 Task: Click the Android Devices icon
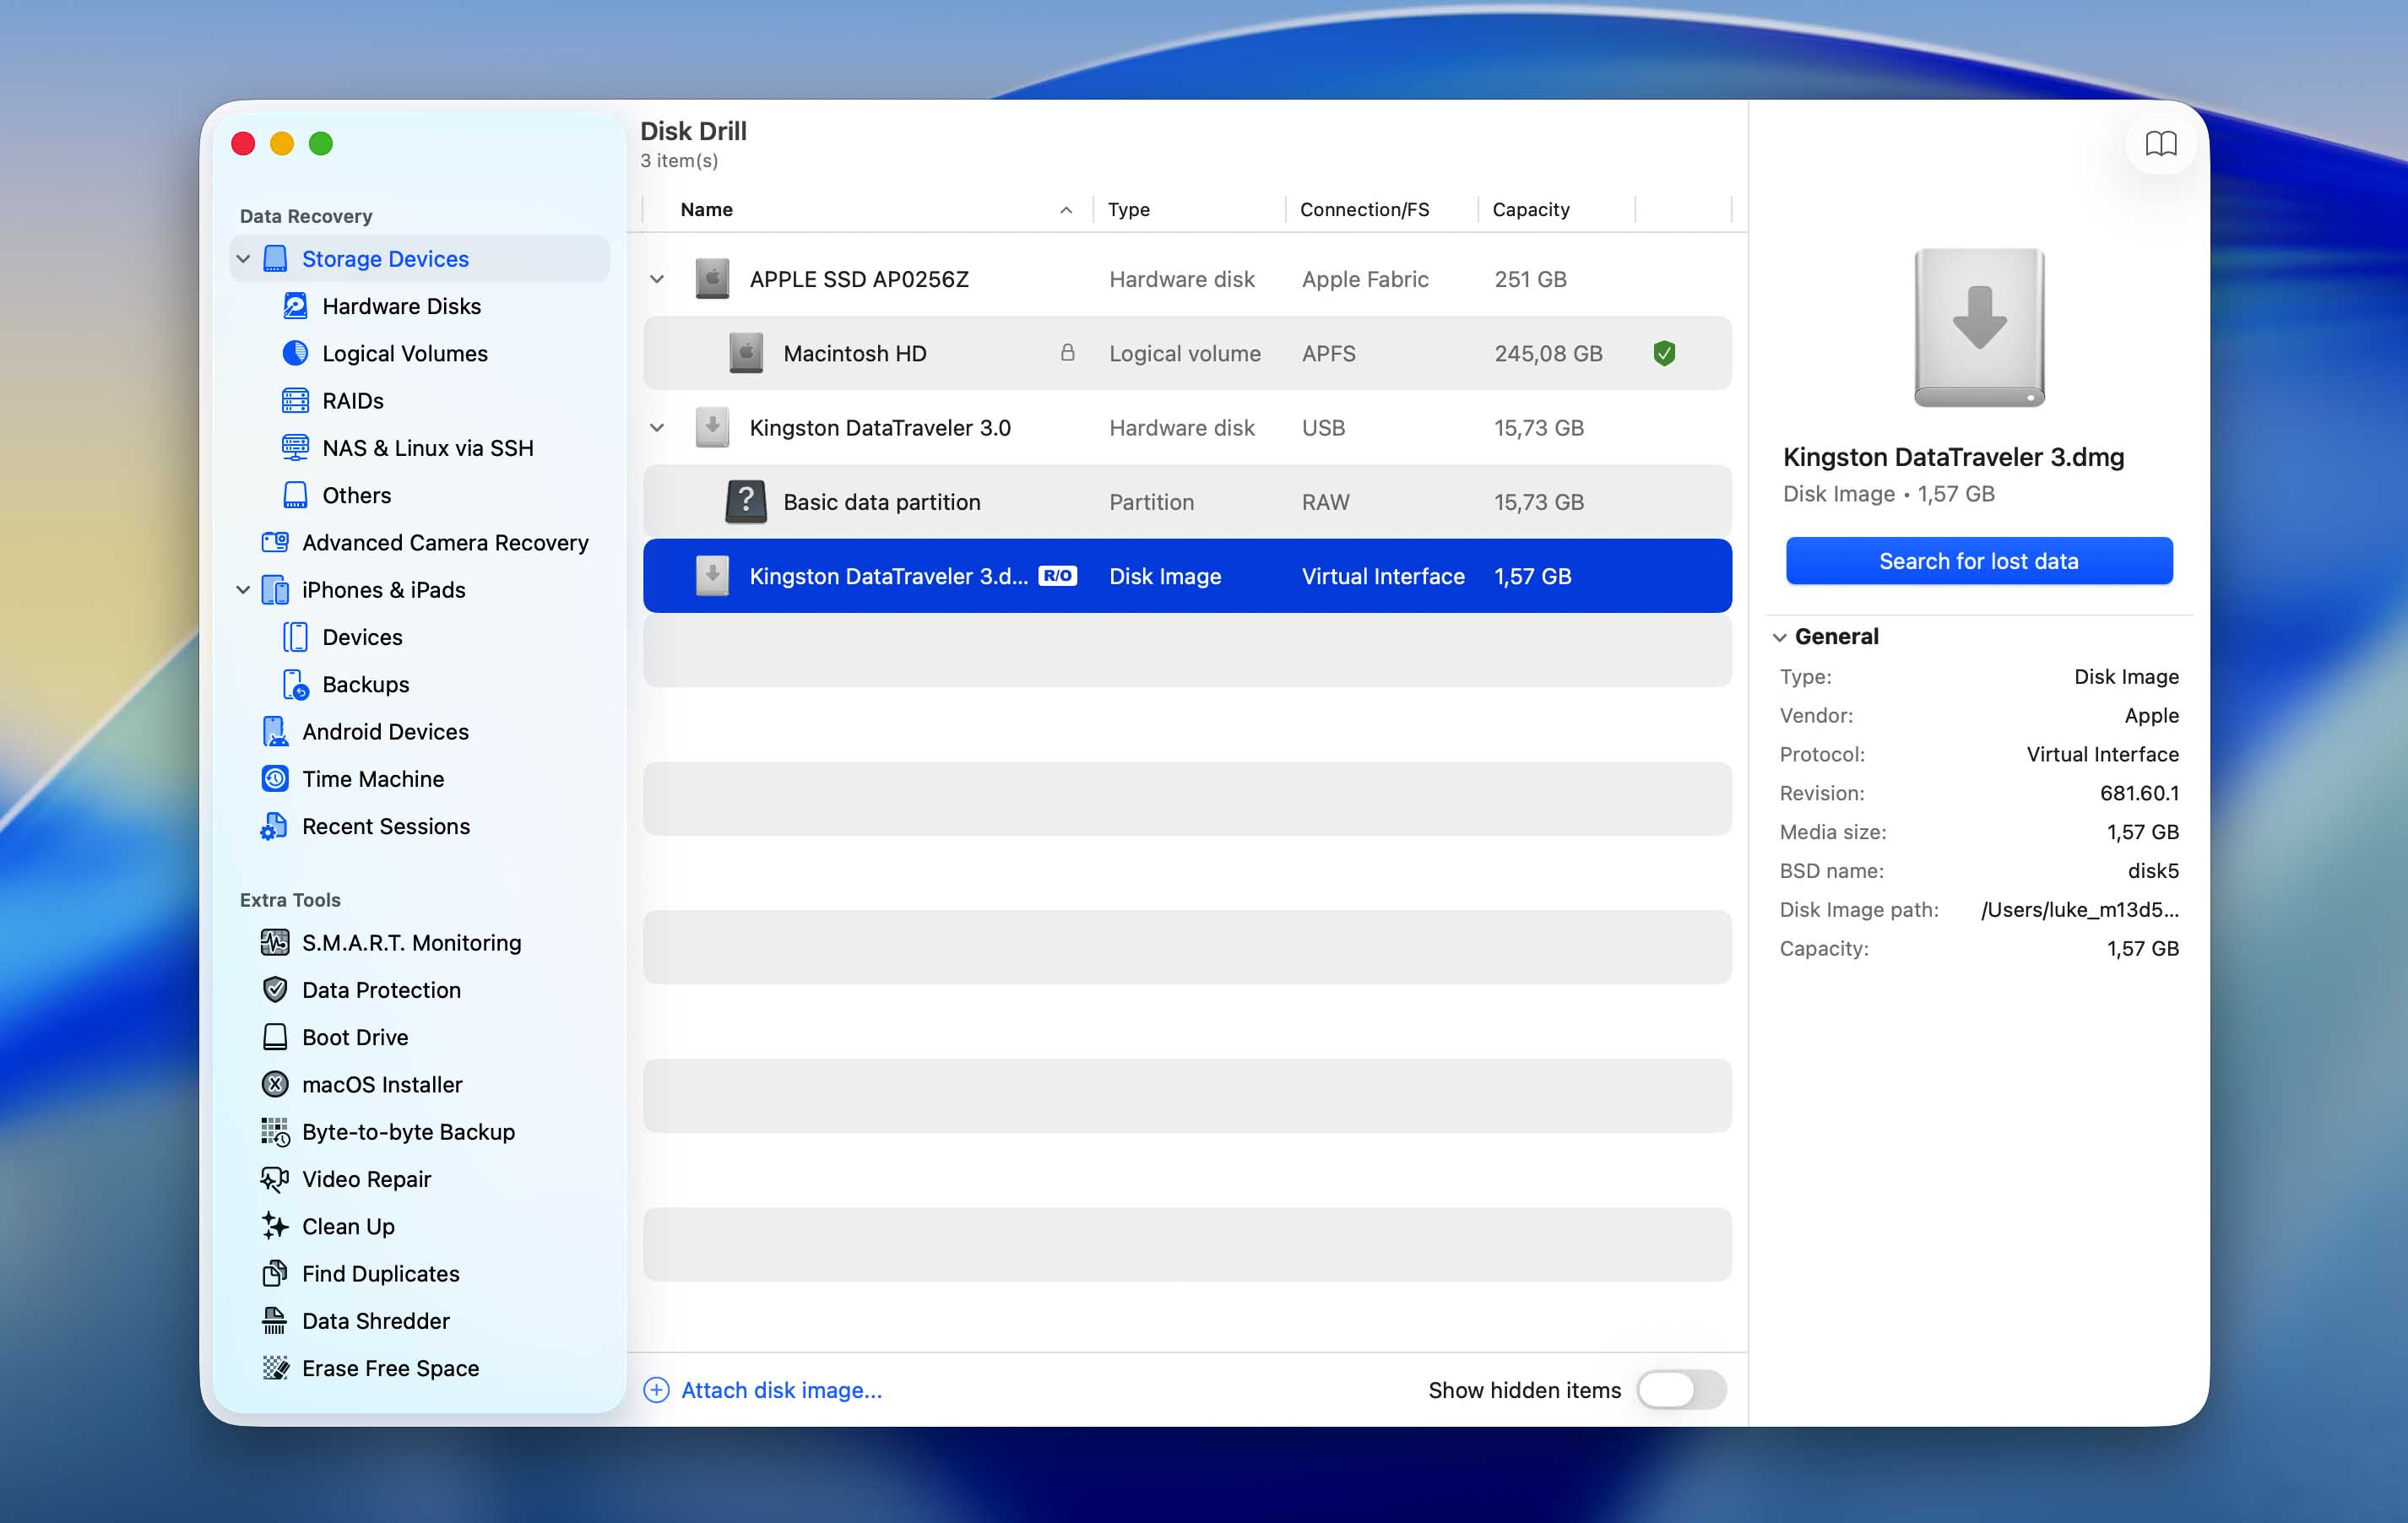pyautogui.click(x=275, y=731)
